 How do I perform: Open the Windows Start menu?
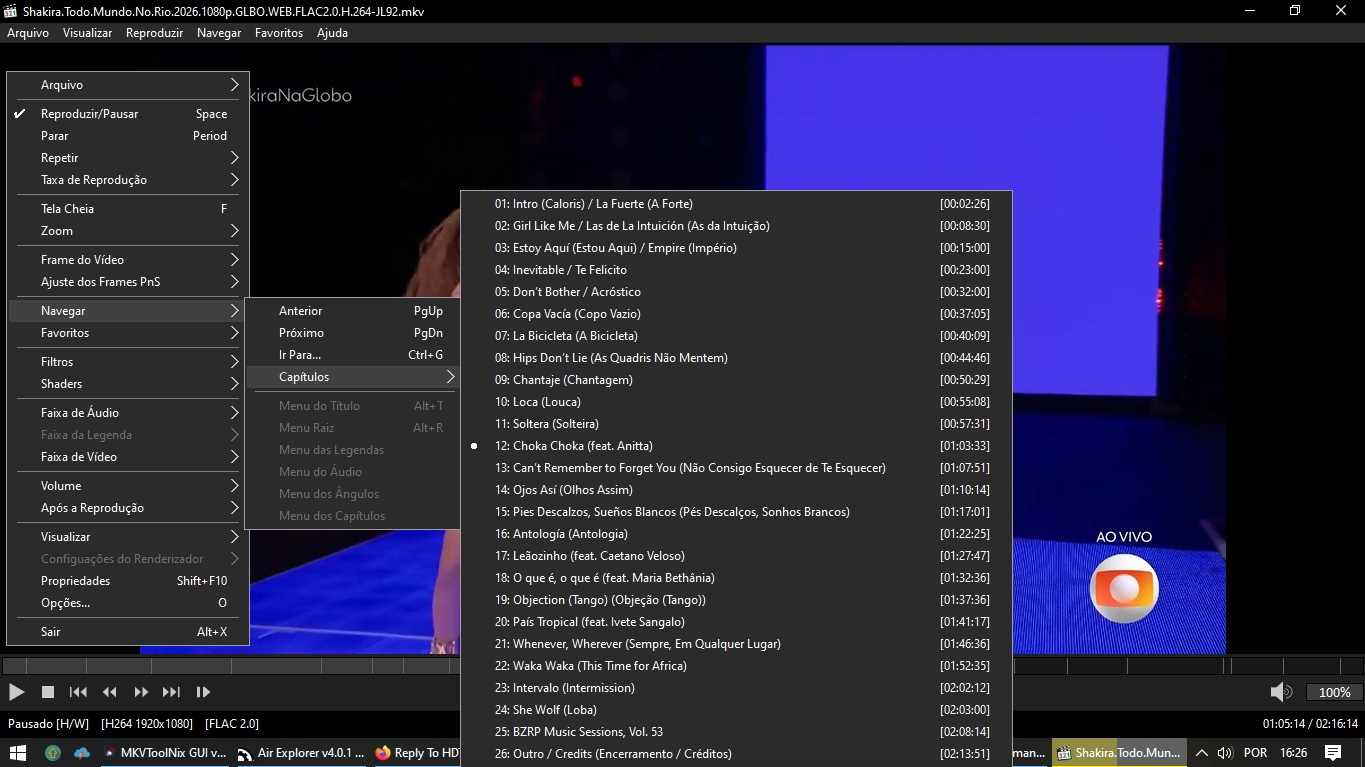(18, 753)
